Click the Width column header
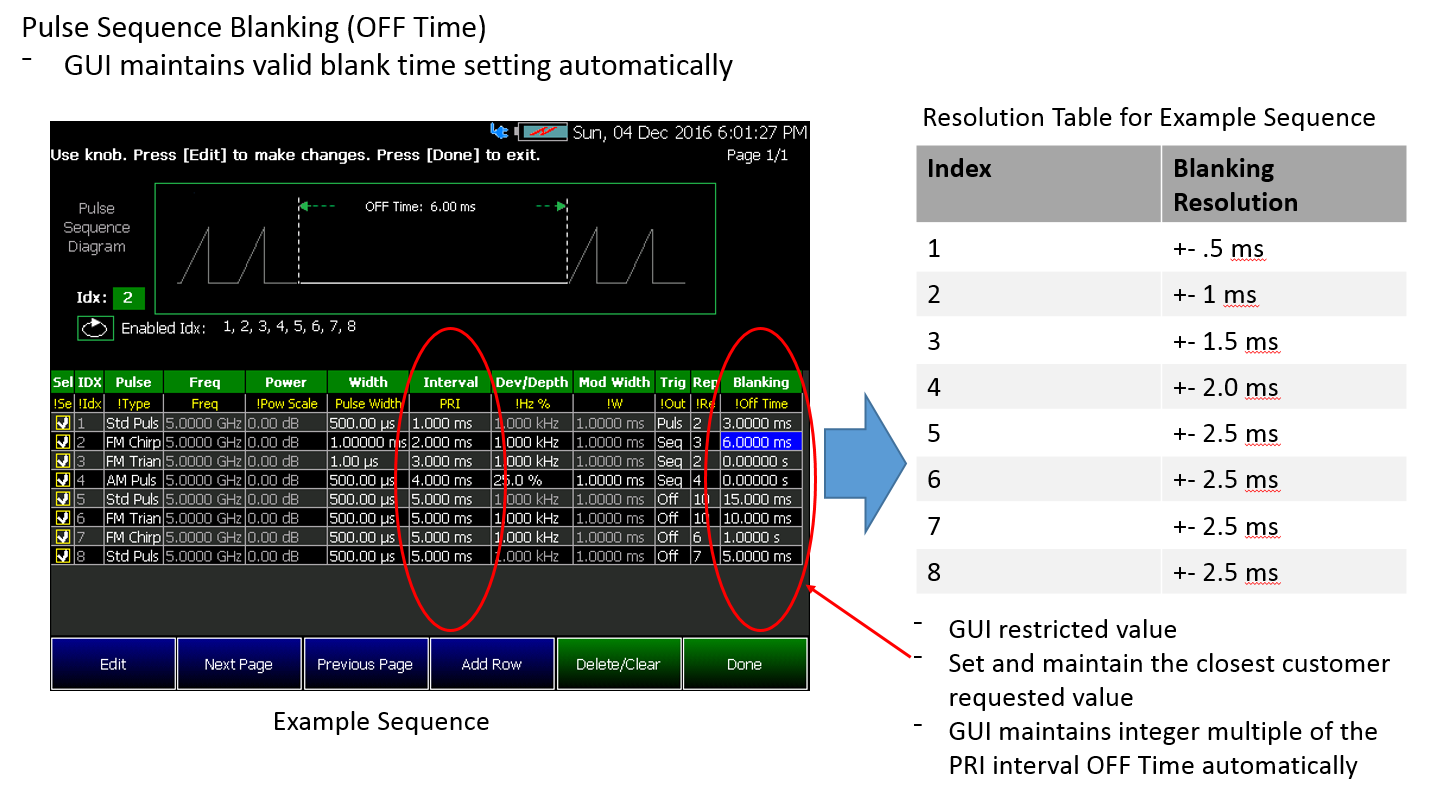Image resolution: width=1434 pixels, height=795 pixels. click(368, 382)
